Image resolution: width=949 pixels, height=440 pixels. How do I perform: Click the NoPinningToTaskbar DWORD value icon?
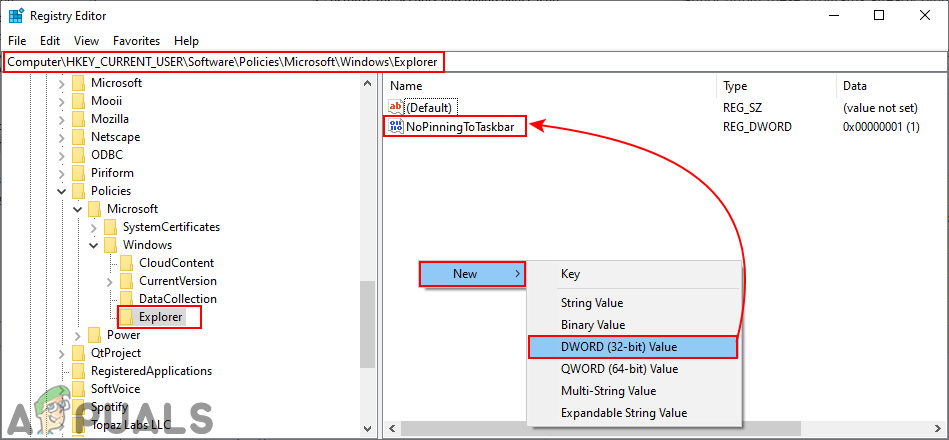[x=395, y=126]
